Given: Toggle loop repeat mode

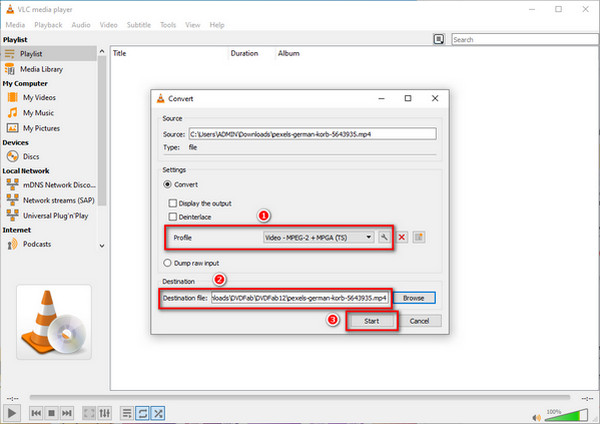Looking at the screenshot, I should [x=142, y=413].
